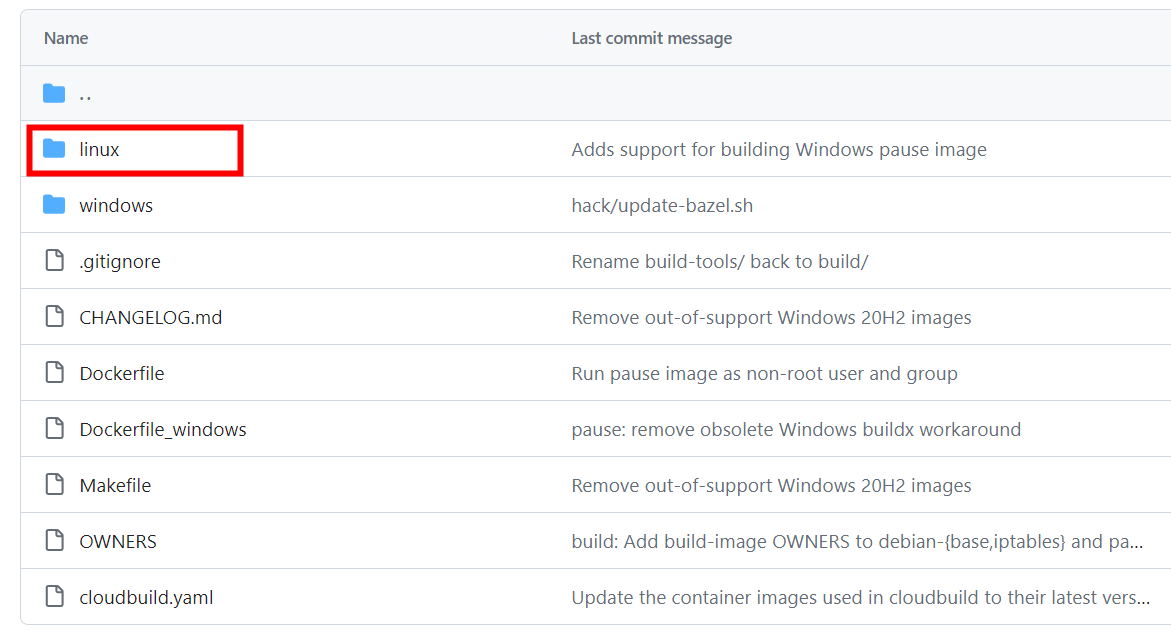This screenshot has height=641, width=1171.
Task: Click the linux folder icon
Action: pyautogui.click(x=54, y=149)
